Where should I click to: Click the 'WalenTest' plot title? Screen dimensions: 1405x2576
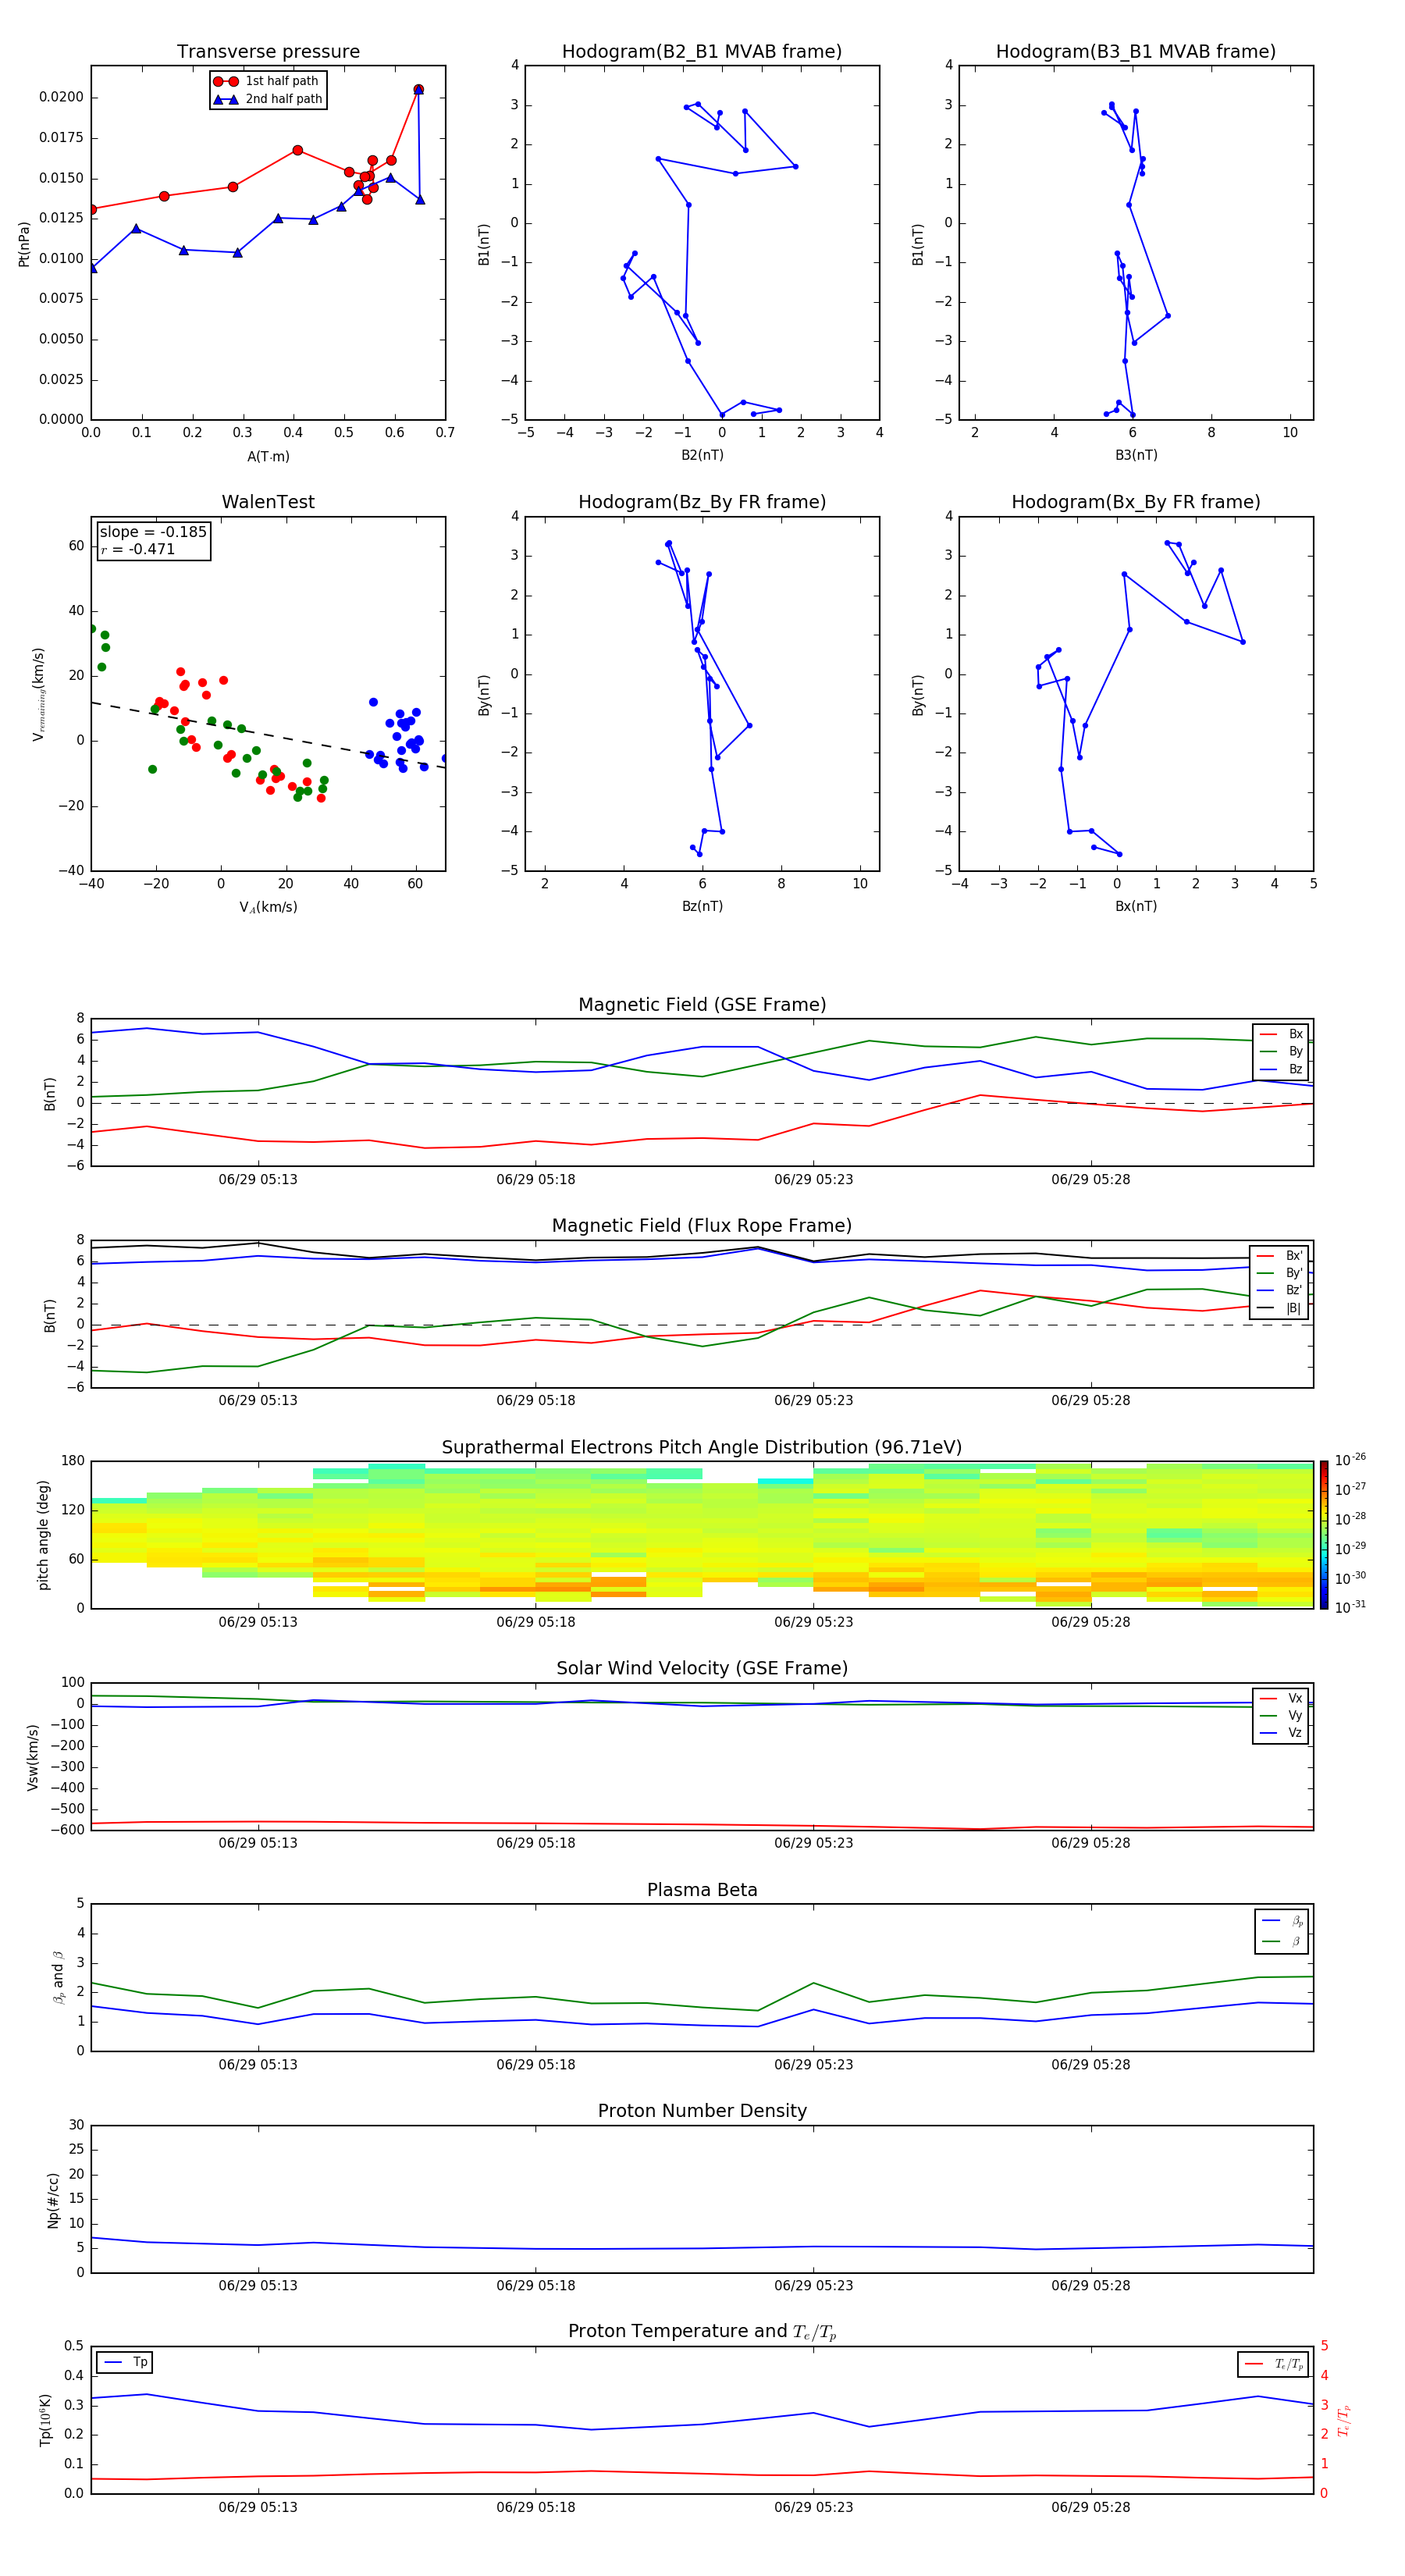tap(268, 502)
